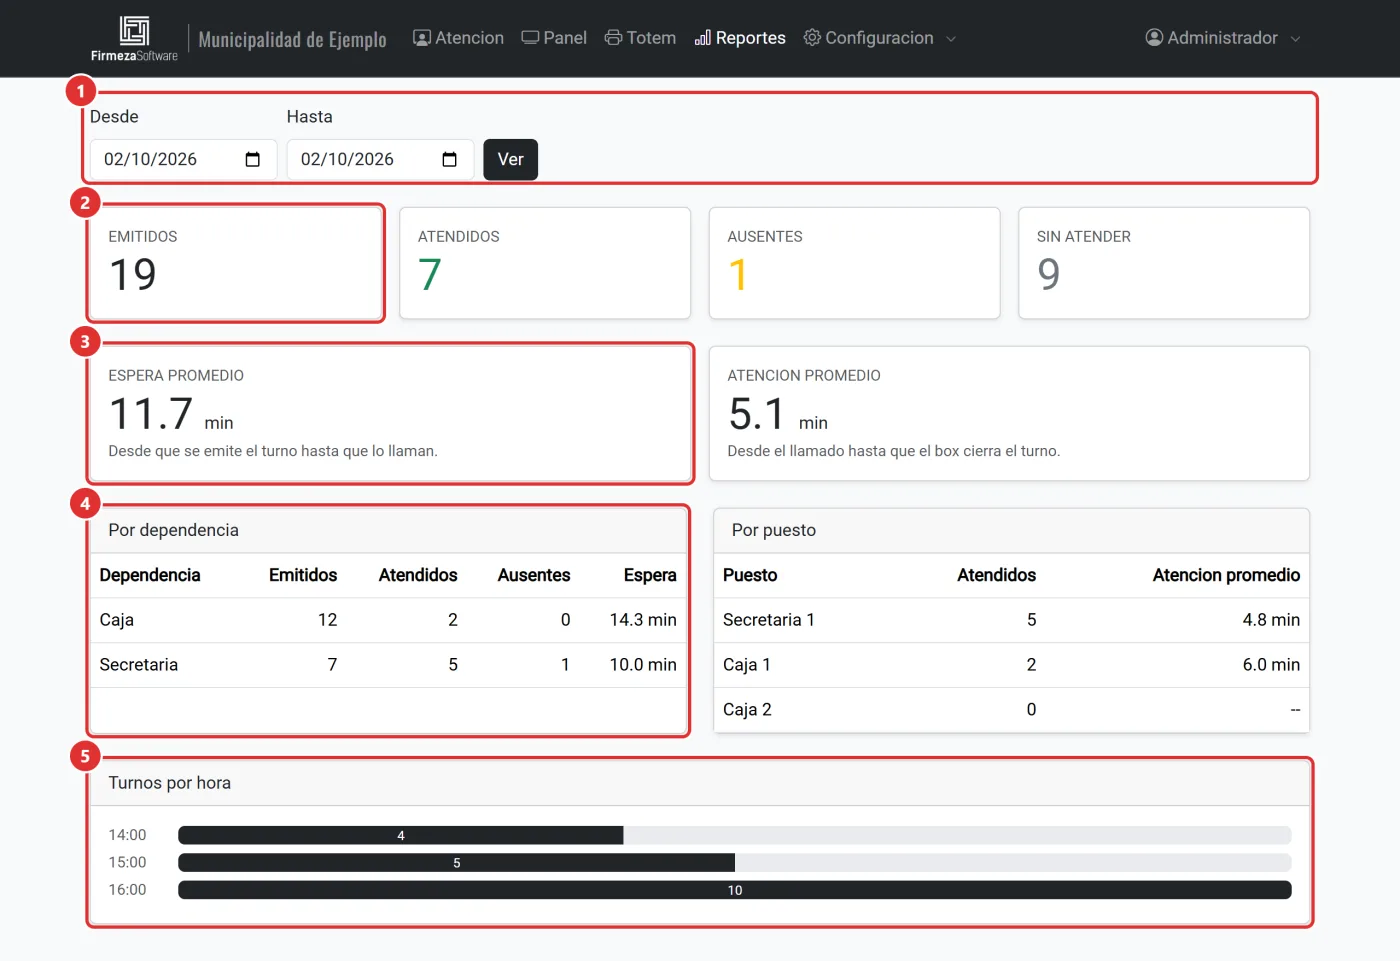Click the Caja row in dependencia table
The image size is (1400, 961).
(388, 620)
